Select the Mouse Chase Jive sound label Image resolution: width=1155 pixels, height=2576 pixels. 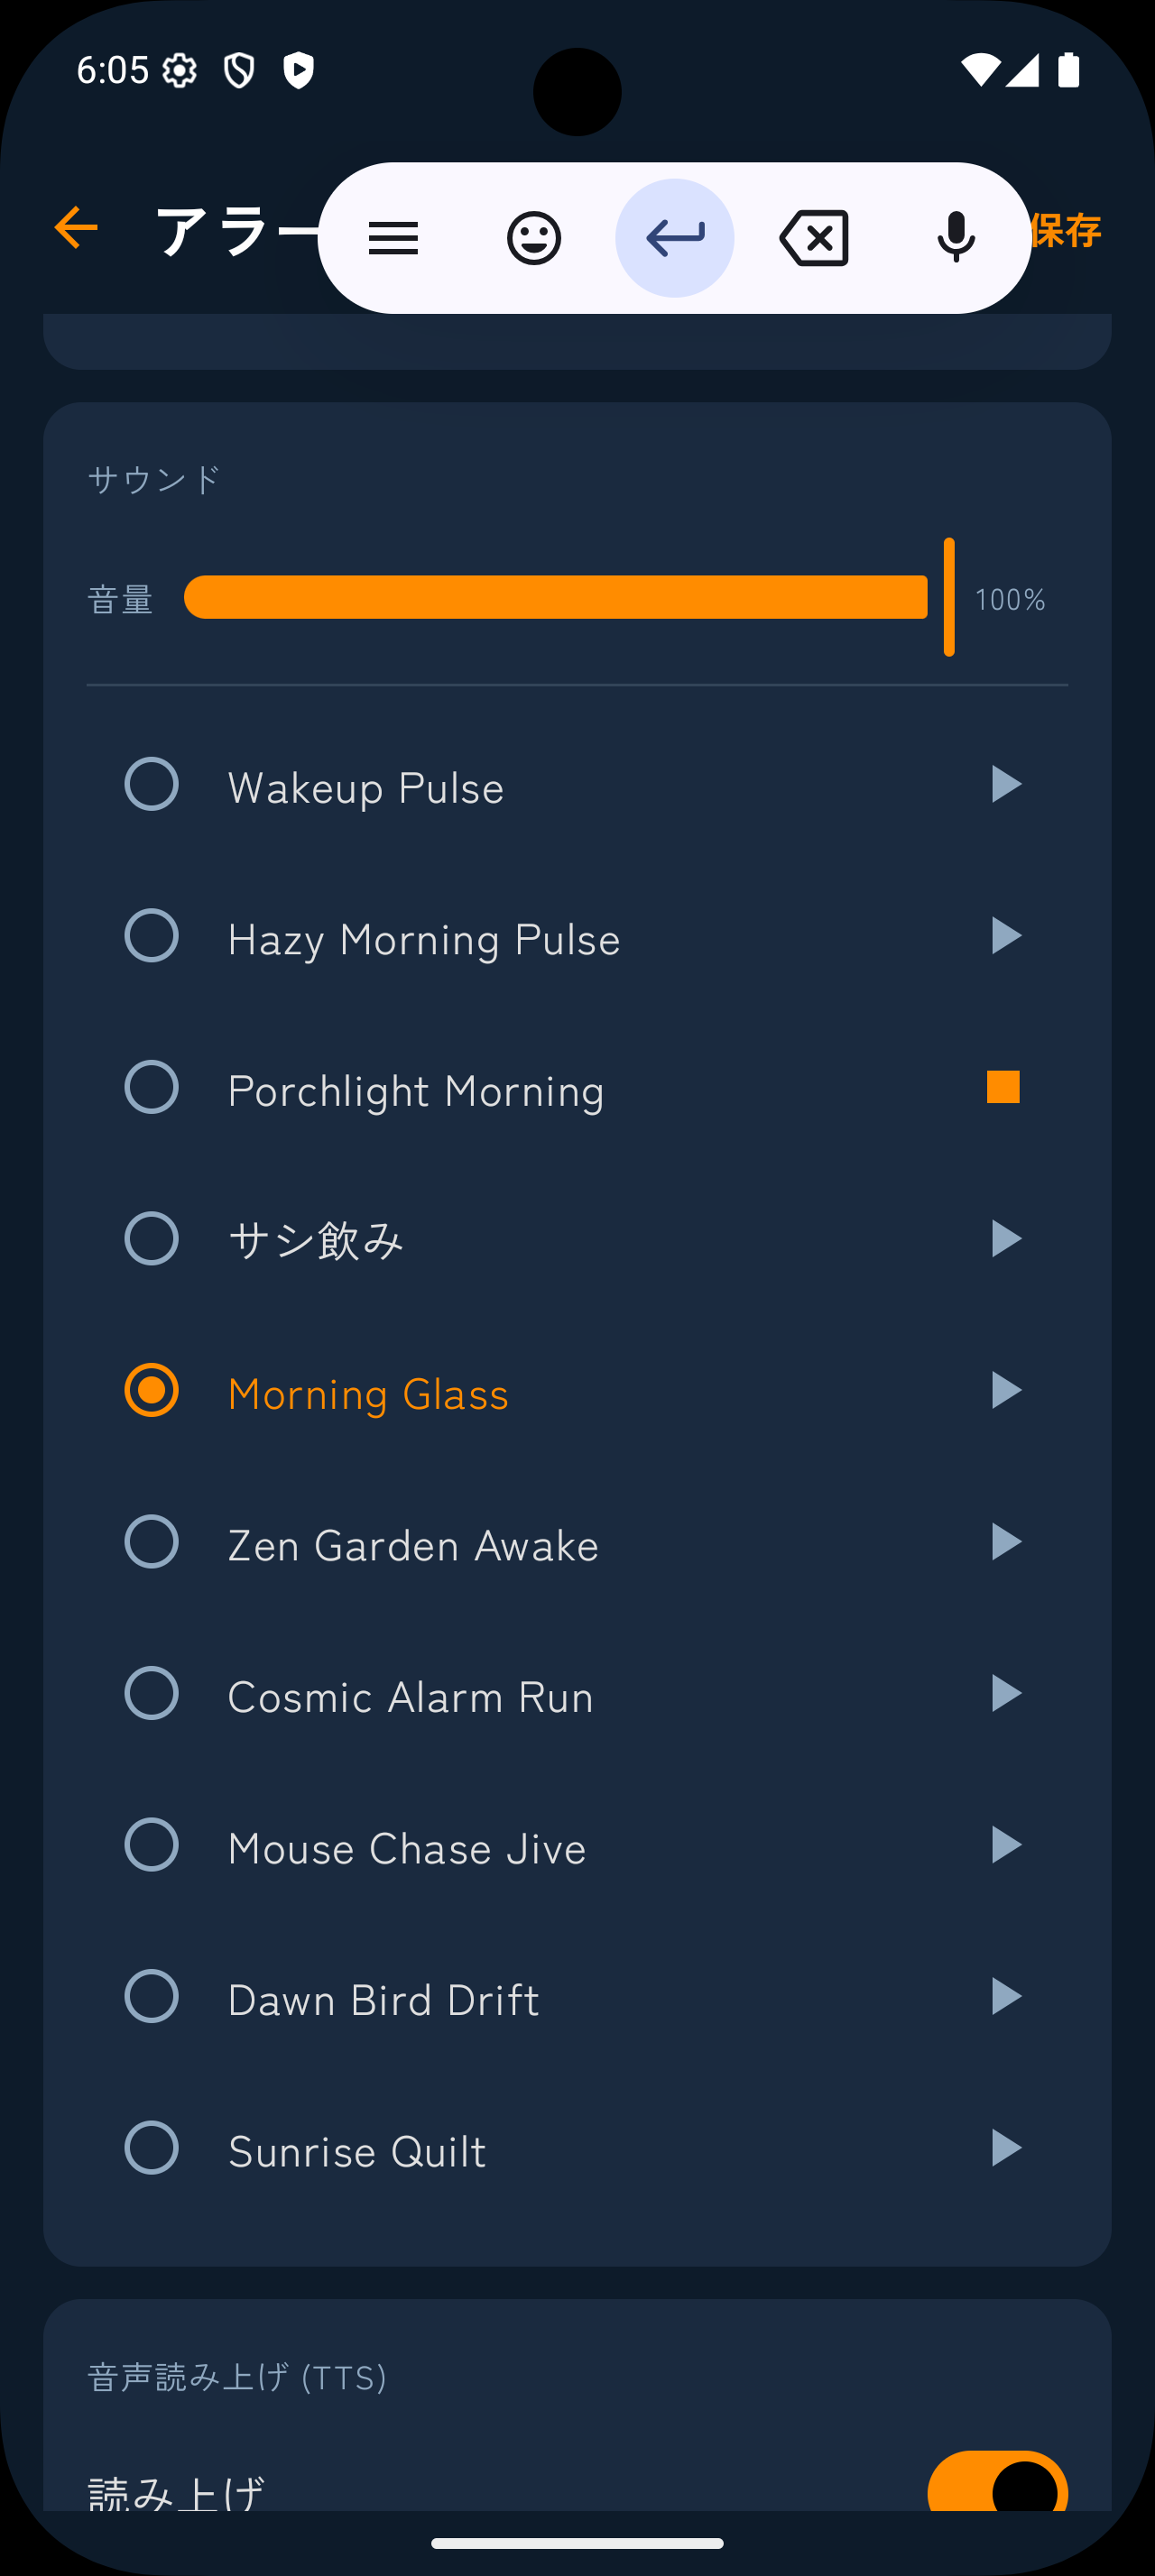(407, 1848)
